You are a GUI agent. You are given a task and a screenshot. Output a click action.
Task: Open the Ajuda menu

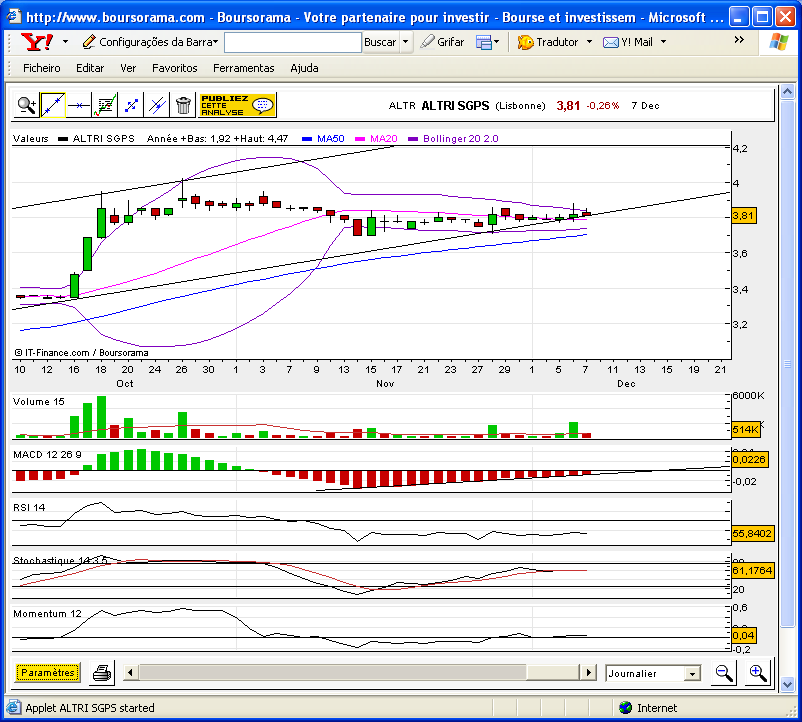(x=304, y=68)
